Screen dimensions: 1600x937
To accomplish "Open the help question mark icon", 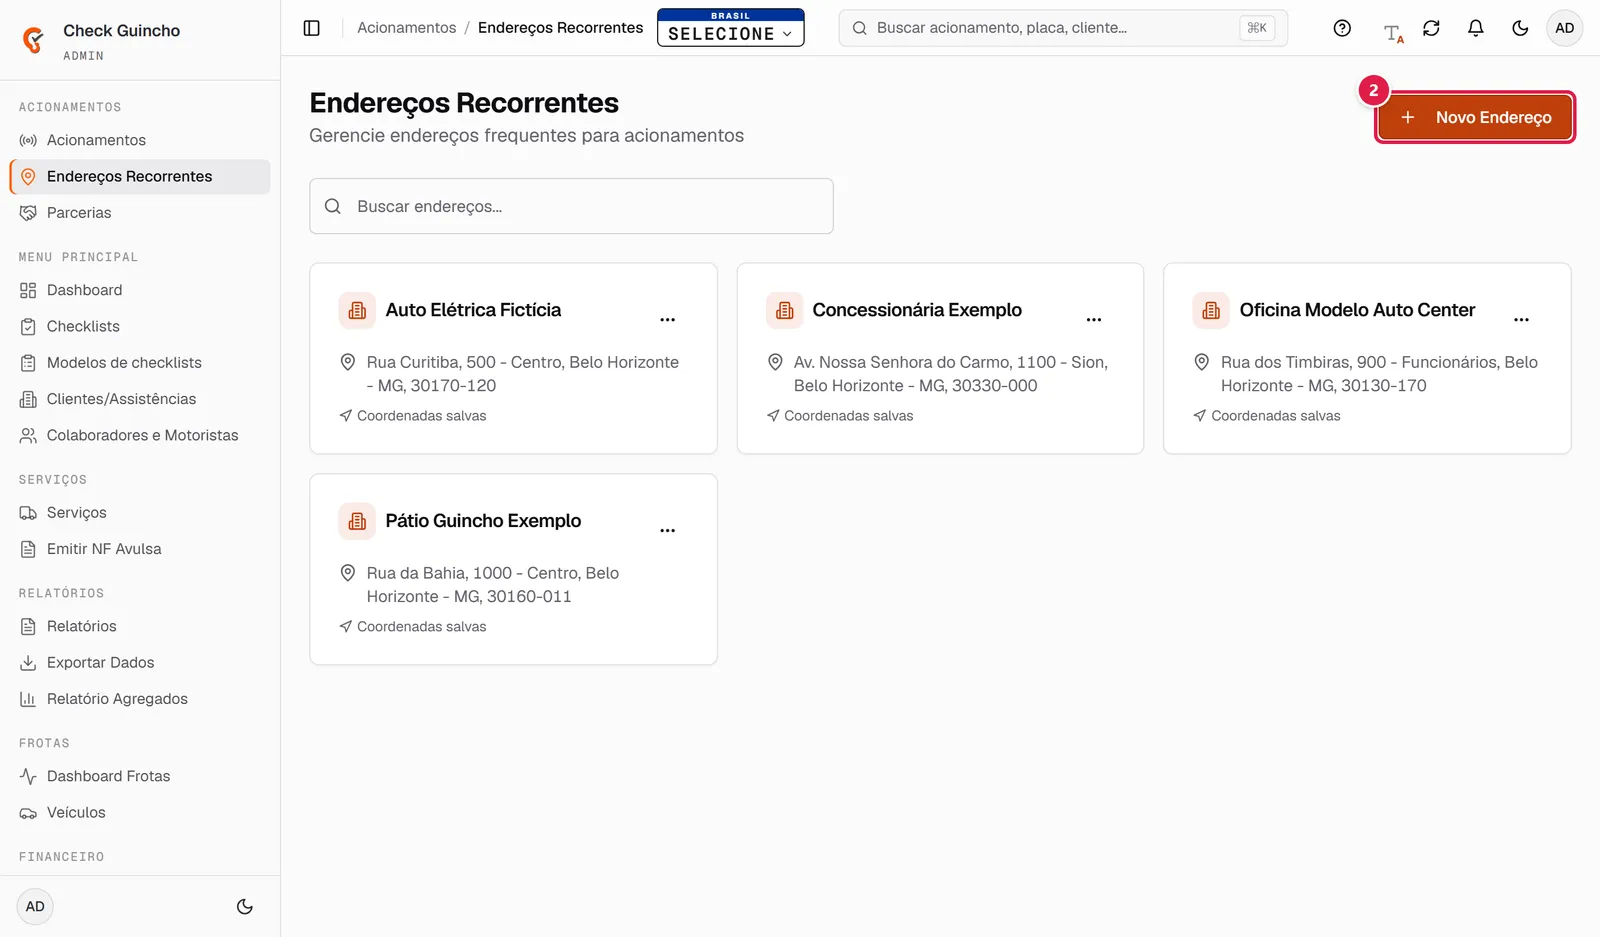I will click(x=1342, y=28).
